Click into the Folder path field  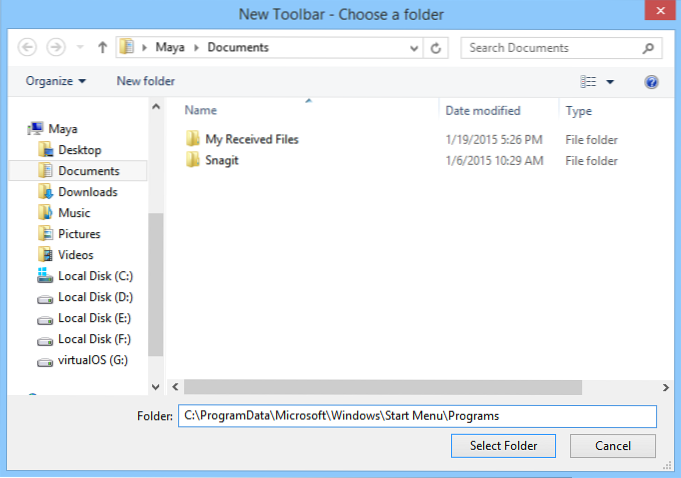click(417, 416)
